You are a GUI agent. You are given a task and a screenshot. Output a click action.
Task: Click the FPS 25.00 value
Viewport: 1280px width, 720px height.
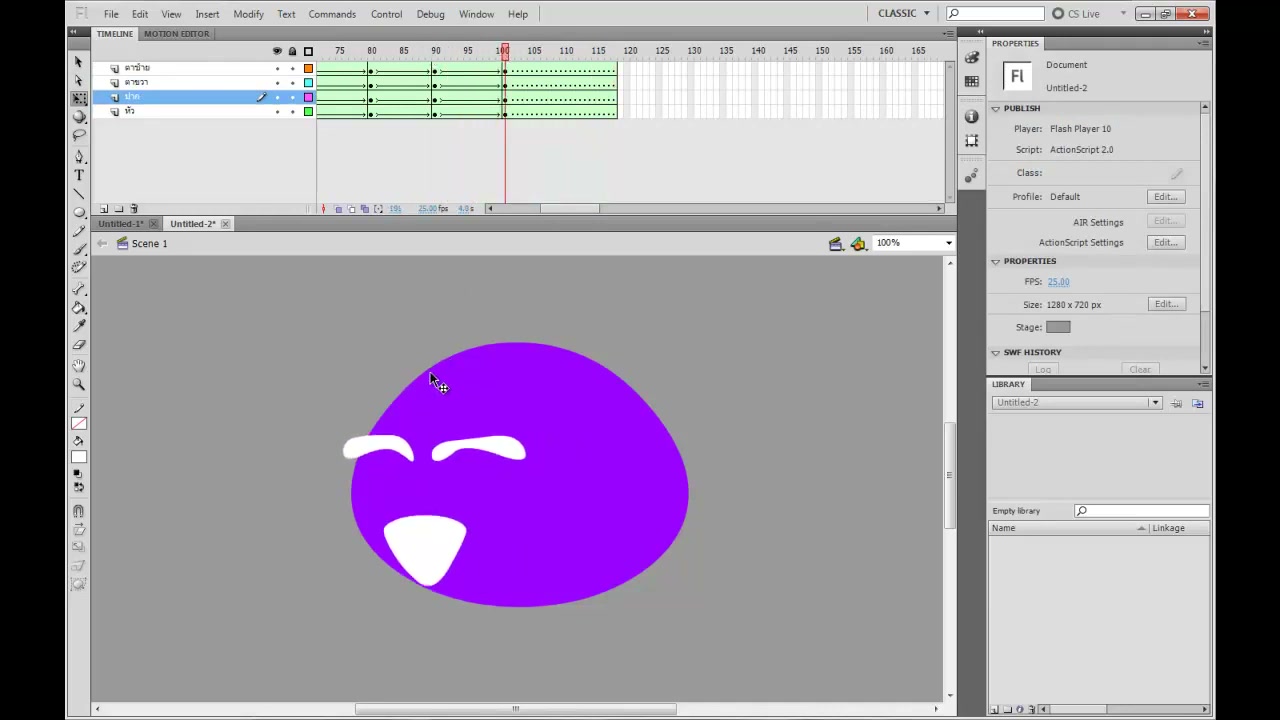coord(1058,282)
